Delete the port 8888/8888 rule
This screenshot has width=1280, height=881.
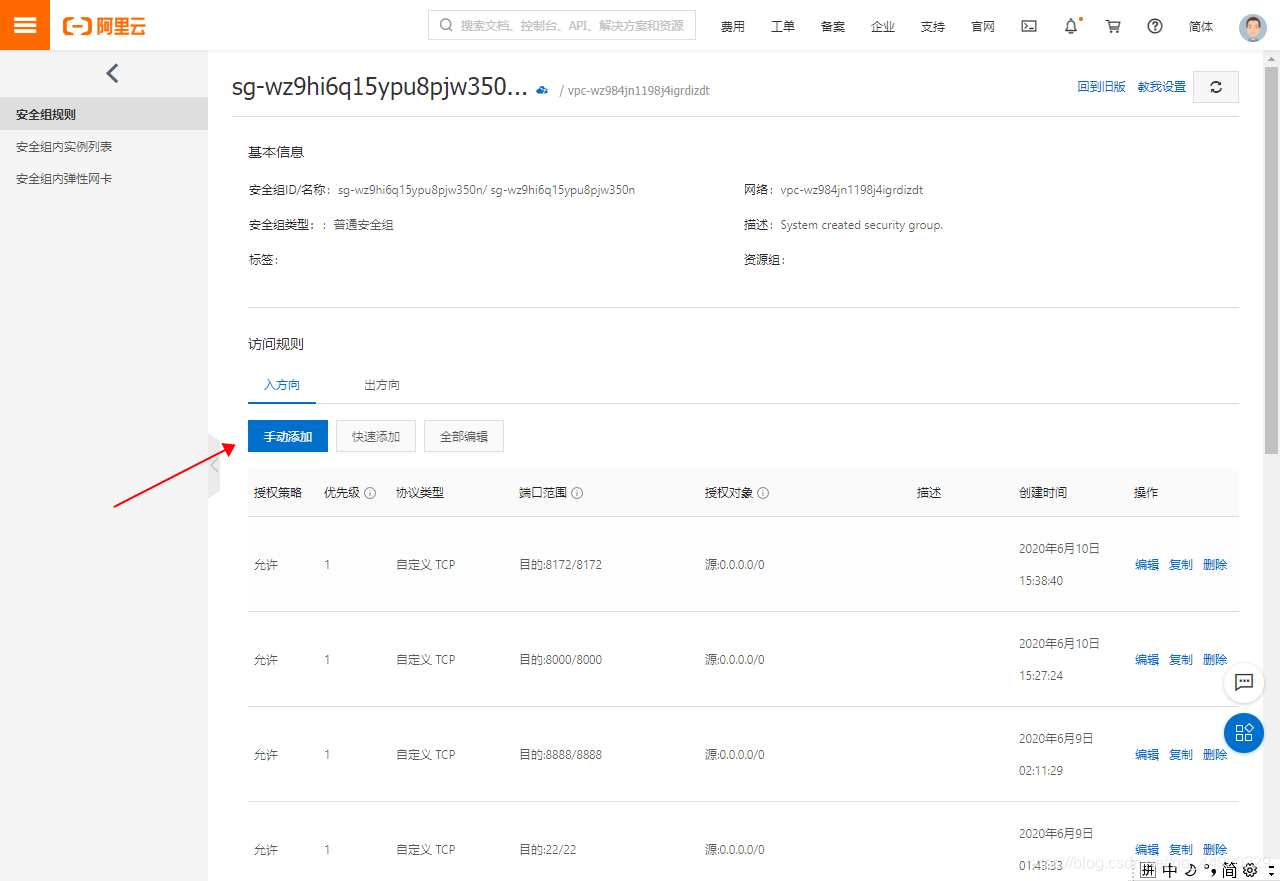click(1215, 755)
